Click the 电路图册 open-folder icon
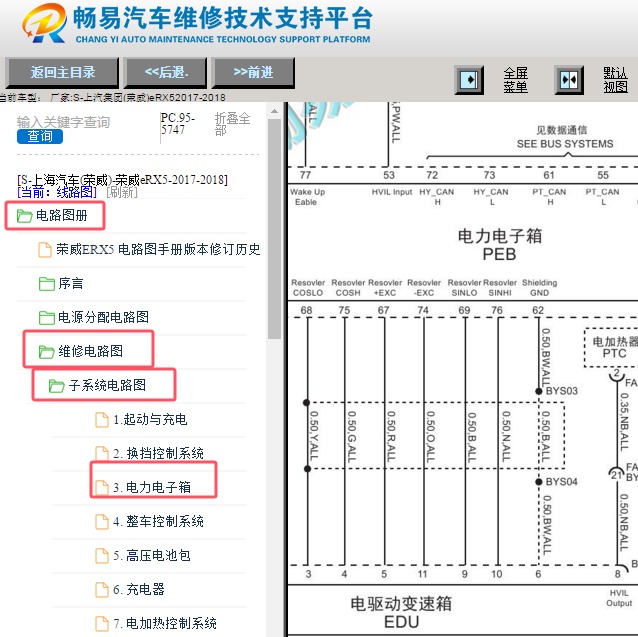The height and width of the screenshot is (637, 638). coord(24,216)
